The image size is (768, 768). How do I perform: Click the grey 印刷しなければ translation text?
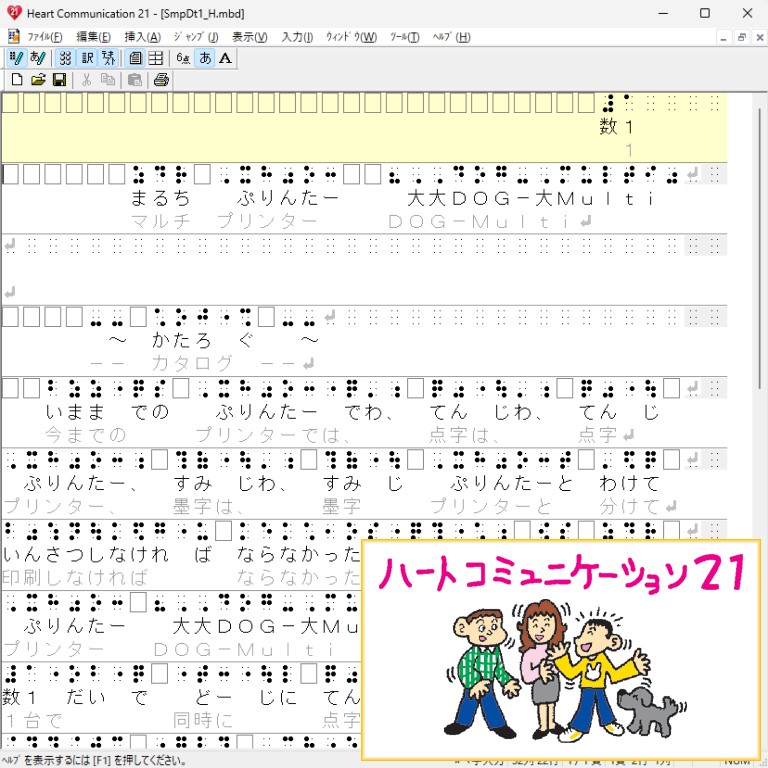tap(75, 577)
